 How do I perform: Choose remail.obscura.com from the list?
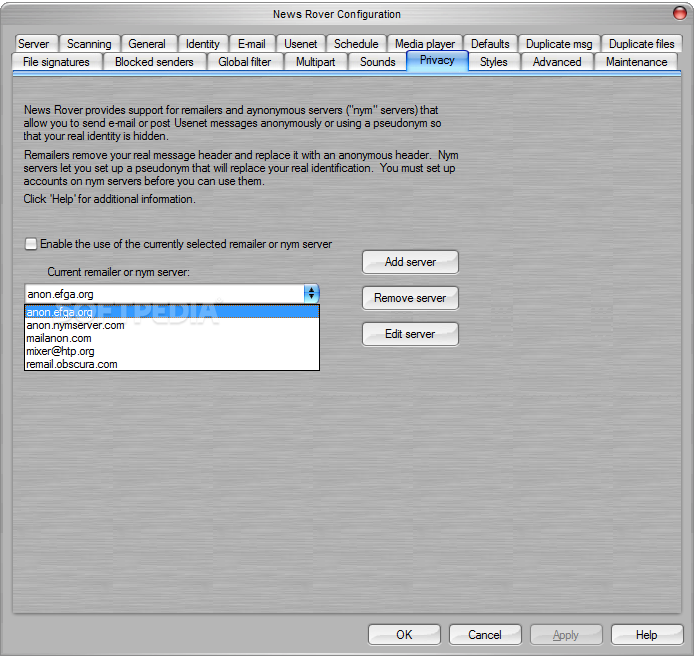pos(172,364)
